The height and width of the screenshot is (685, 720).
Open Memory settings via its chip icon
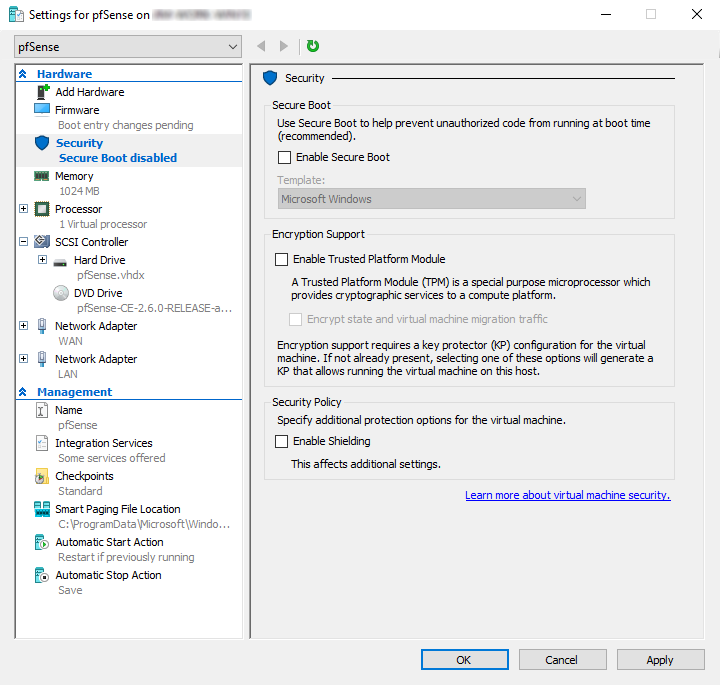pyautogui.click(x=42, y=176)
